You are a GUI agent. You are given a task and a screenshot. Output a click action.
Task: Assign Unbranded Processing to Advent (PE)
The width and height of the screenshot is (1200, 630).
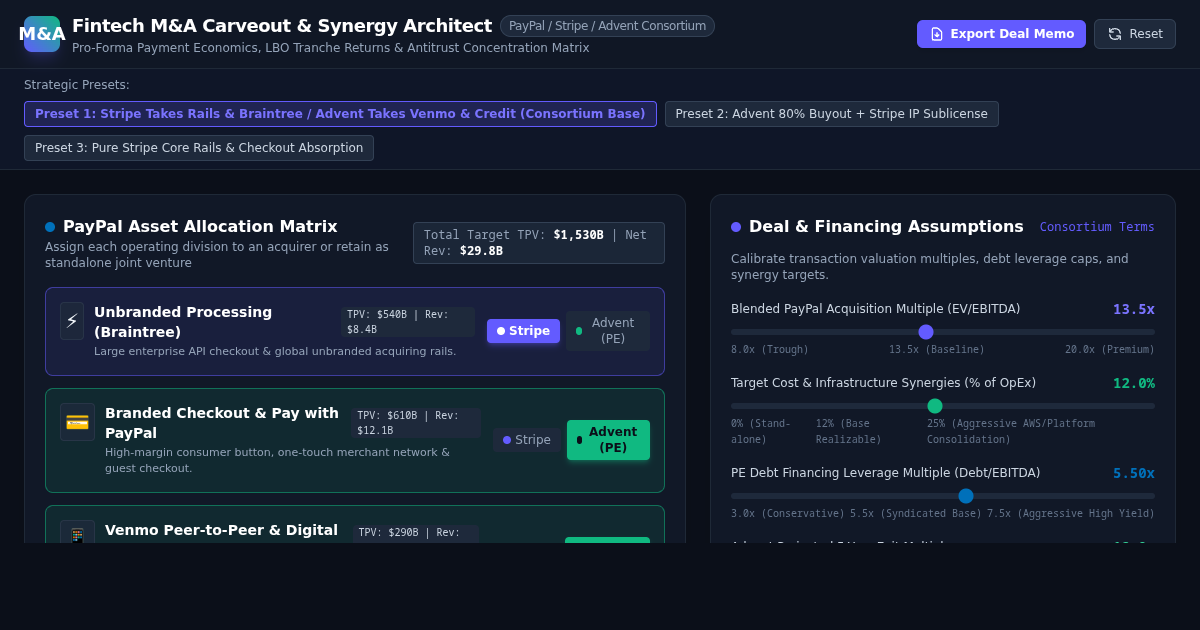click(607, 331)
